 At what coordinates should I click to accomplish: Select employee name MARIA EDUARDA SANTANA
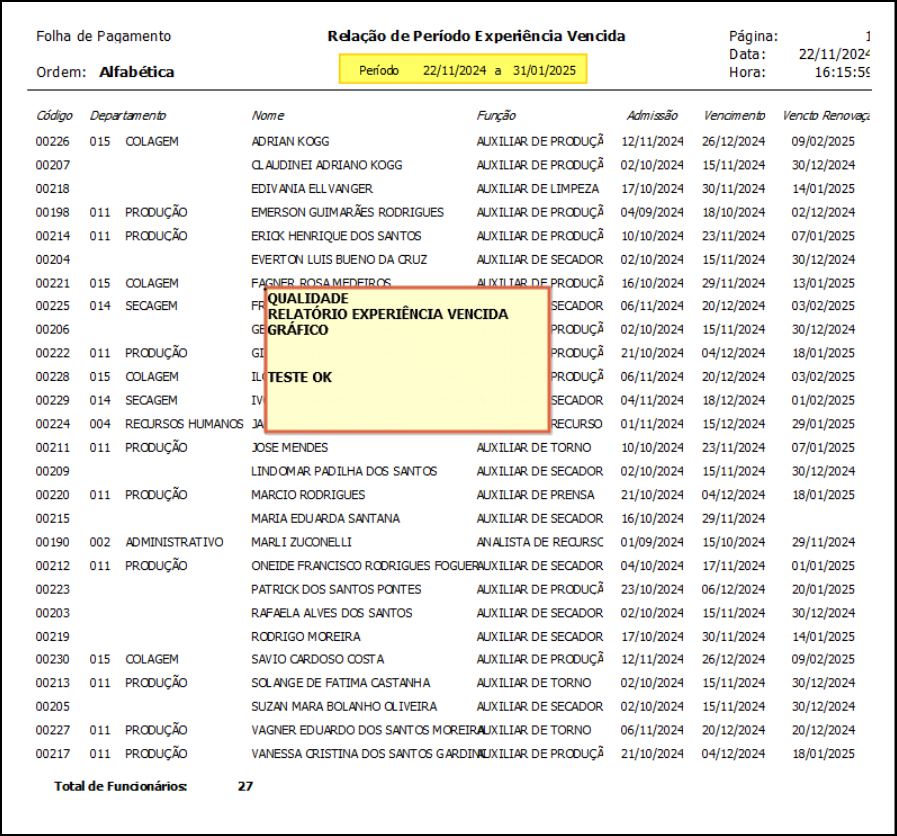(326, 518)
